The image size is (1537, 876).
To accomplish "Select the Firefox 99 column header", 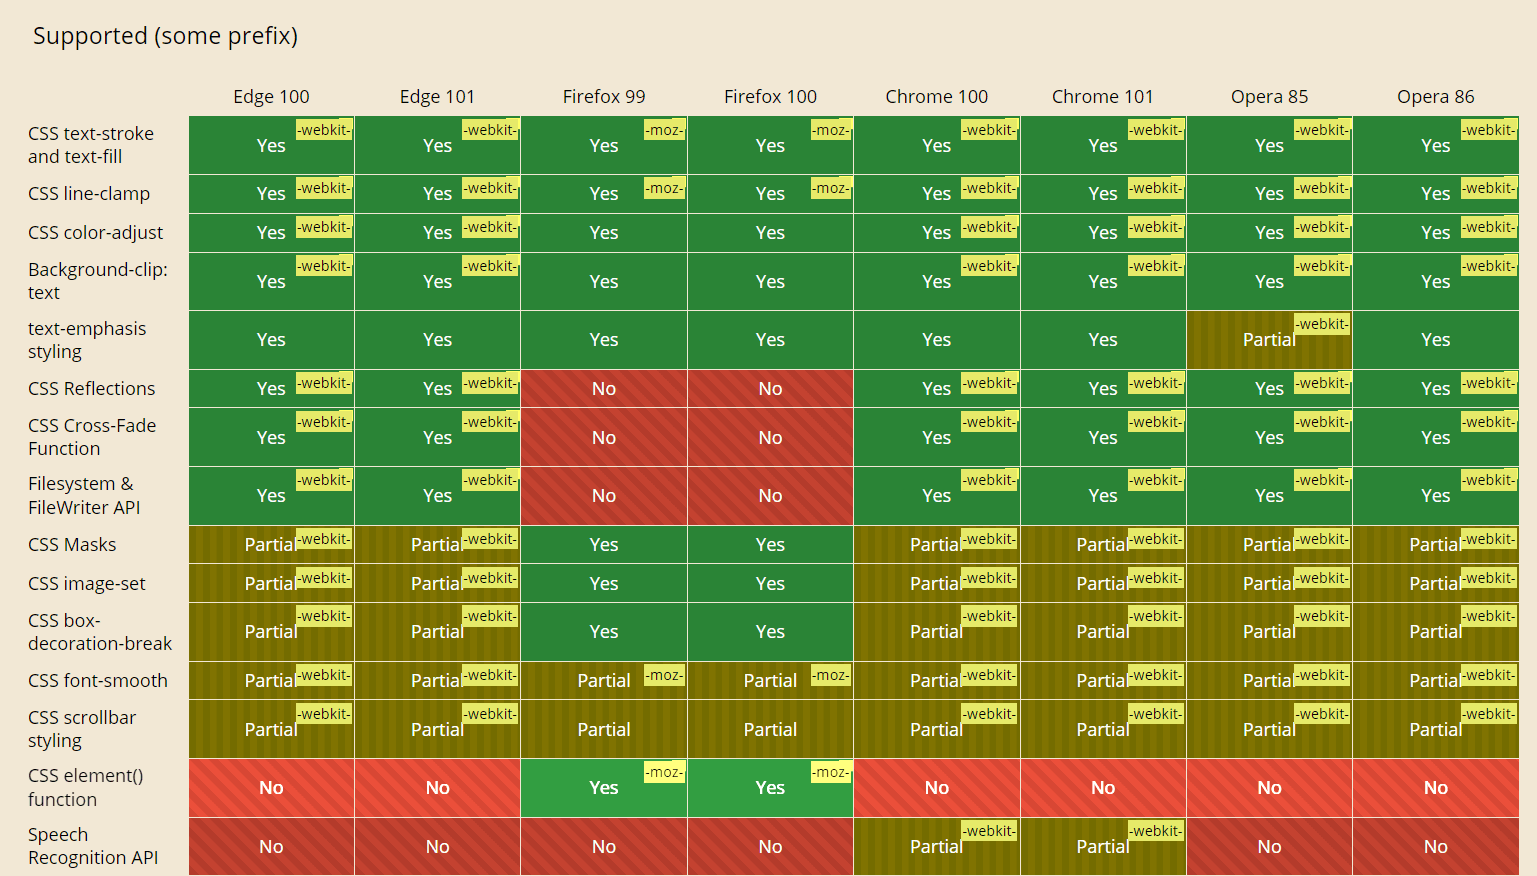I will (603, 96).
